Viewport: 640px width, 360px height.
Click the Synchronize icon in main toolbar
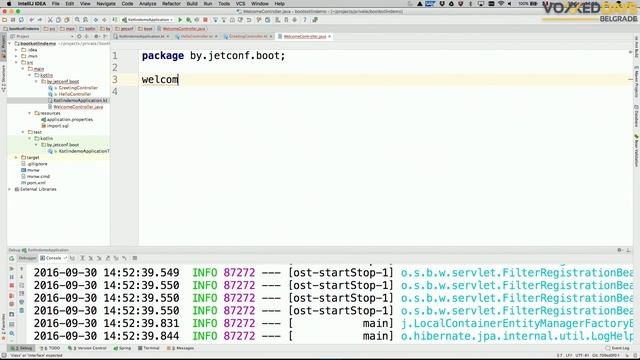pos(21,20)
